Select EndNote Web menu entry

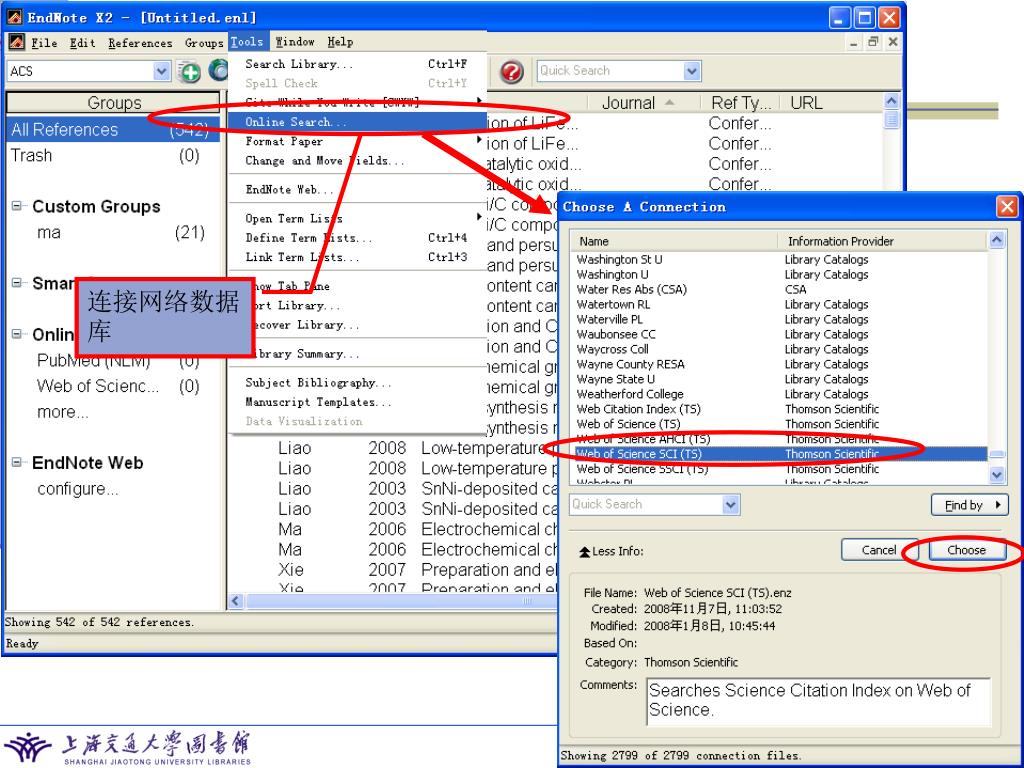(357, 189)
